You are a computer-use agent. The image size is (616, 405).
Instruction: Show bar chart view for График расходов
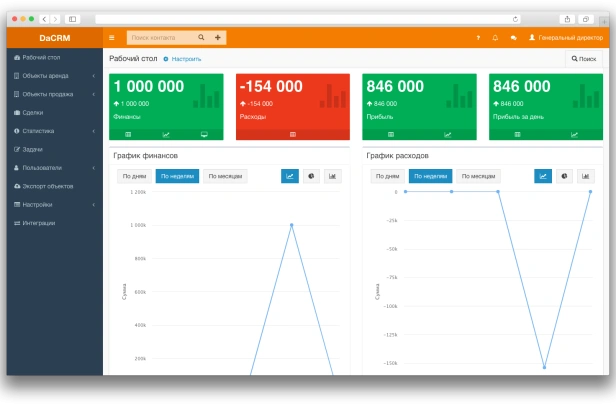click(x=586, y=176)
